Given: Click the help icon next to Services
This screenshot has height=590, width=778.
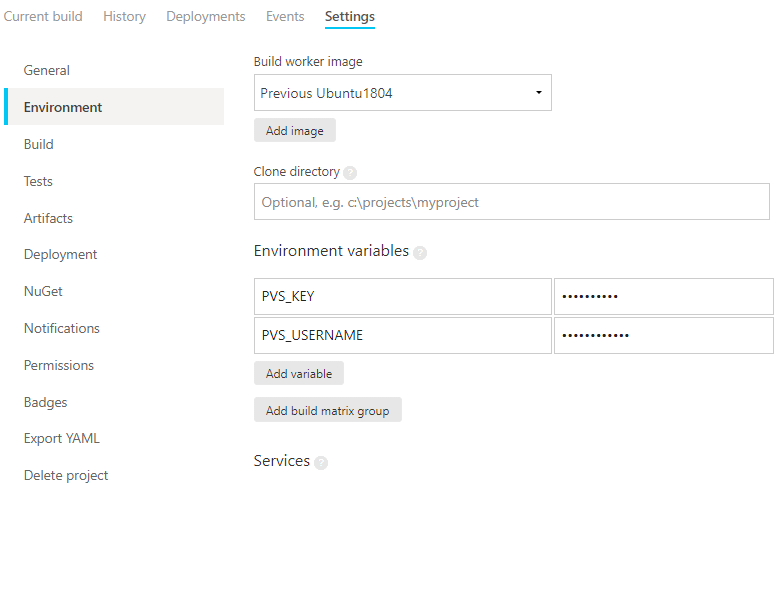Looking at the screenshot, I should (x=321, y=463).
